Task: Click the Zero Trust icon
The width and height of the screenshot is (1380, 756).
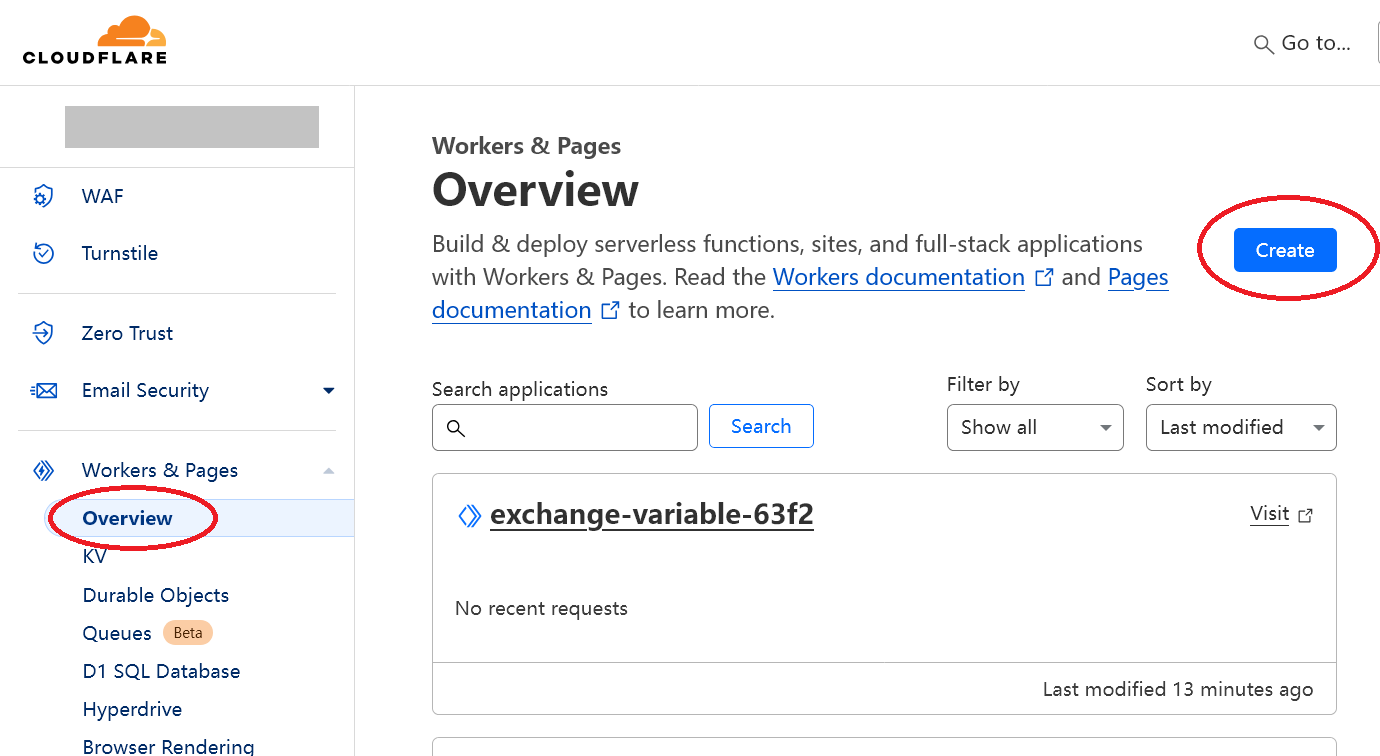Action: click(43, 333)
